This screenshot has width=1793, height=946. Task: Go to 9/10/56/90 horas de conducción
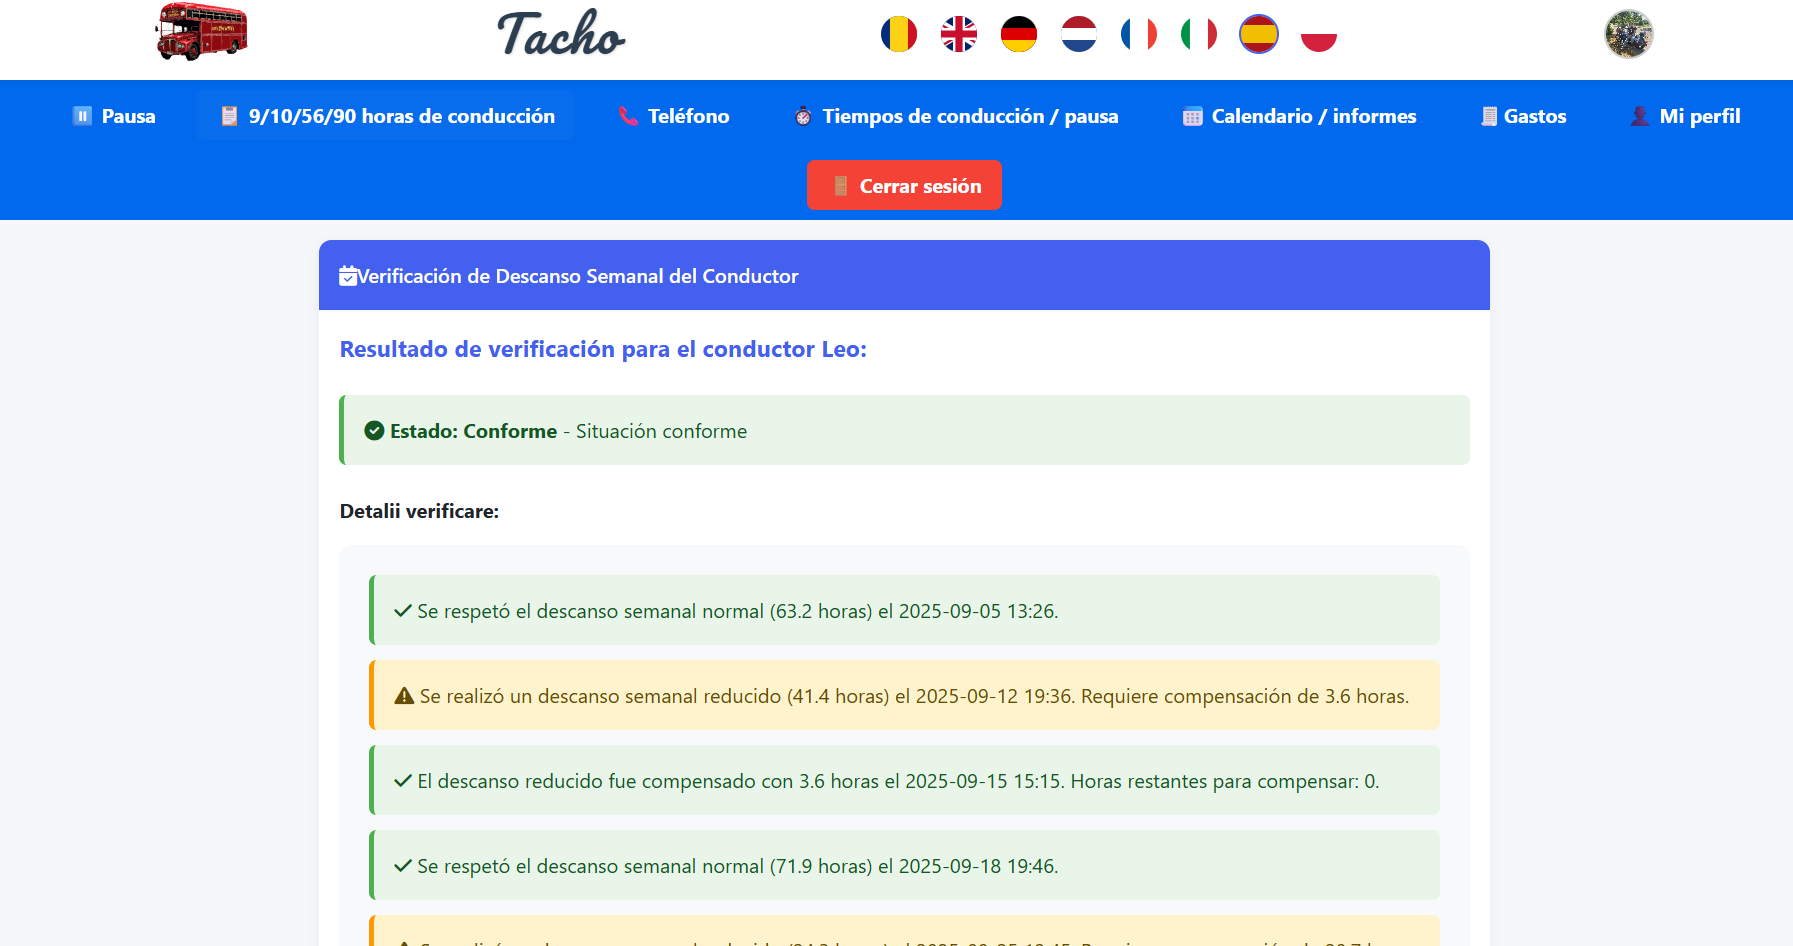coord(387,116)
